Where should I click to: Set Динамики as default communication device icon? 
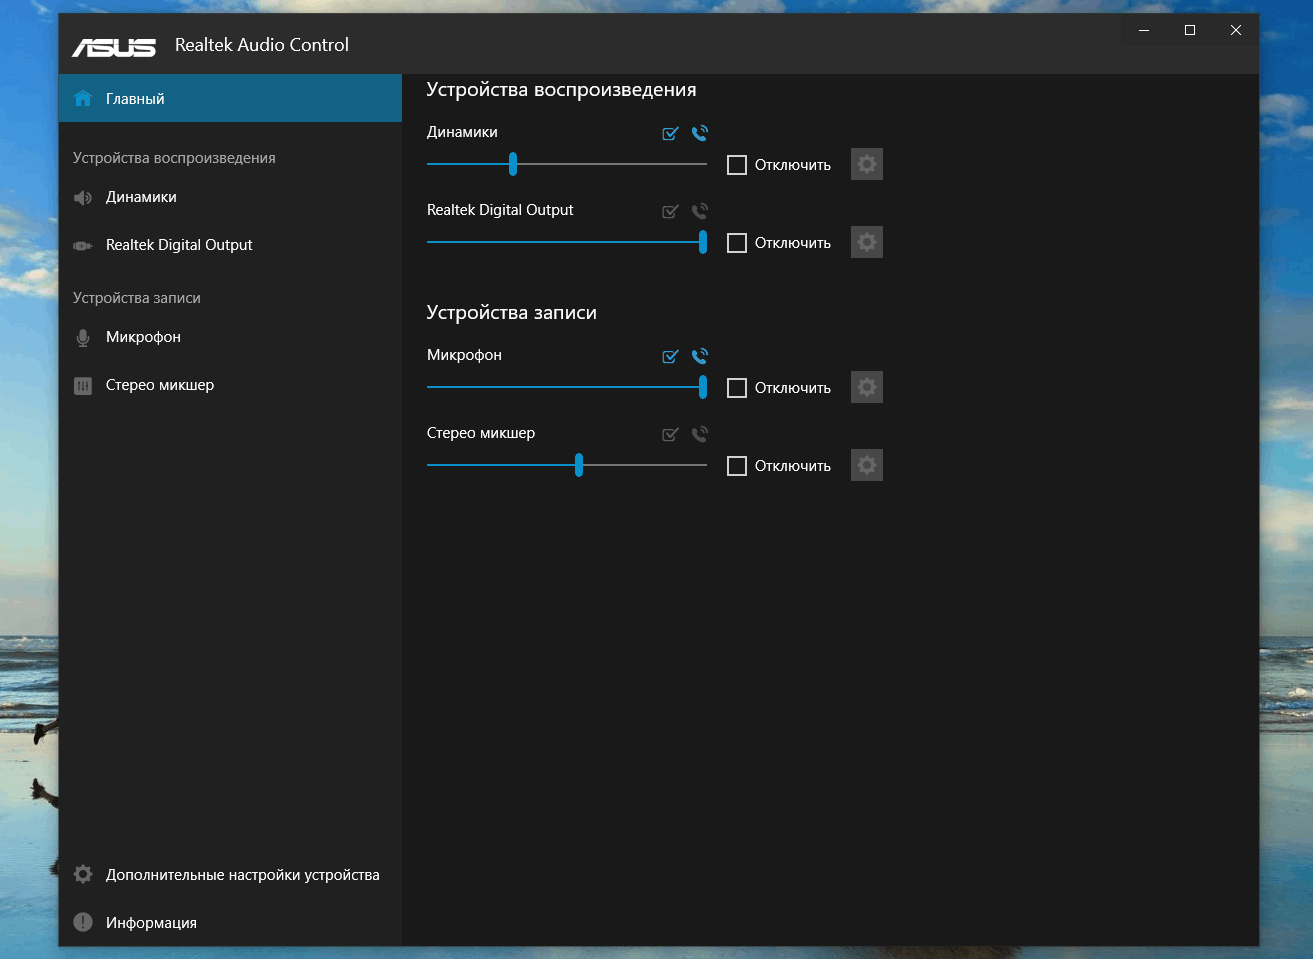coord(700,133)
